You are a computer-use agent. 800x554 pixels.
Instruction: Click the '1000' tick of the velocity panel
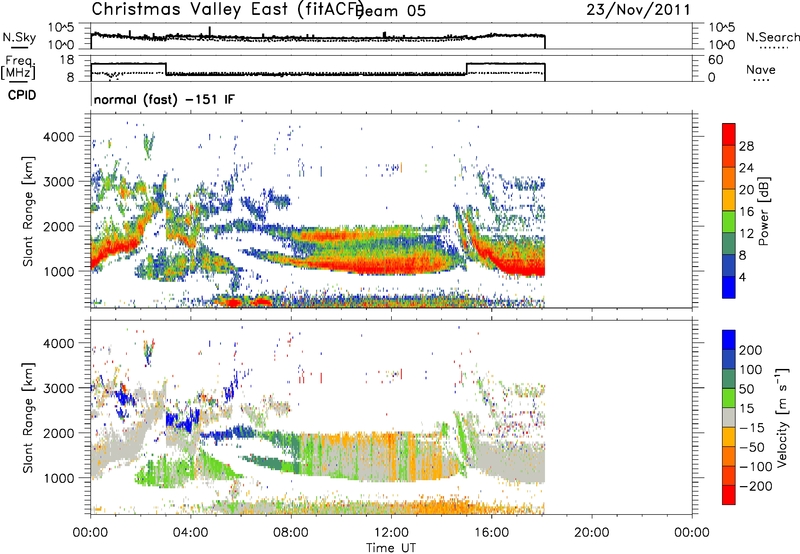[x=58, y=478]
